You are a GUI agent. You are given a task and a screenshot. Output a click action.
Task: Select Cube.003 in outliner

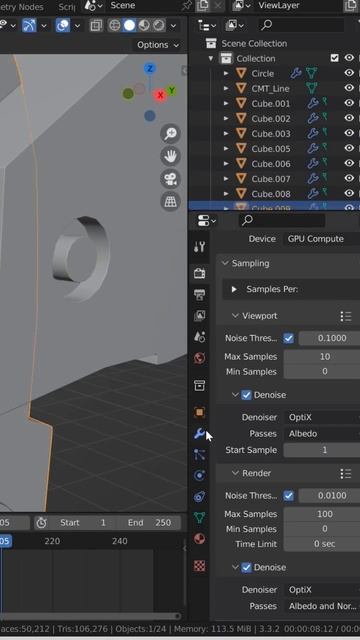tap(271, 133)
